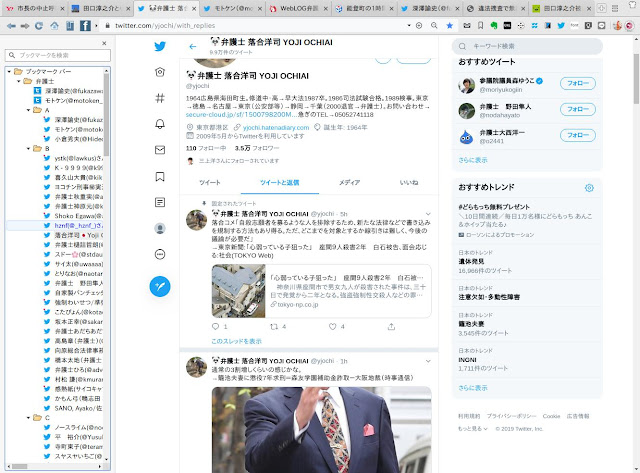Image resolution: width=640 pixels, height=473 pixels.
Task: Switch to ツイート tab
Action: [x=210, y=182]
